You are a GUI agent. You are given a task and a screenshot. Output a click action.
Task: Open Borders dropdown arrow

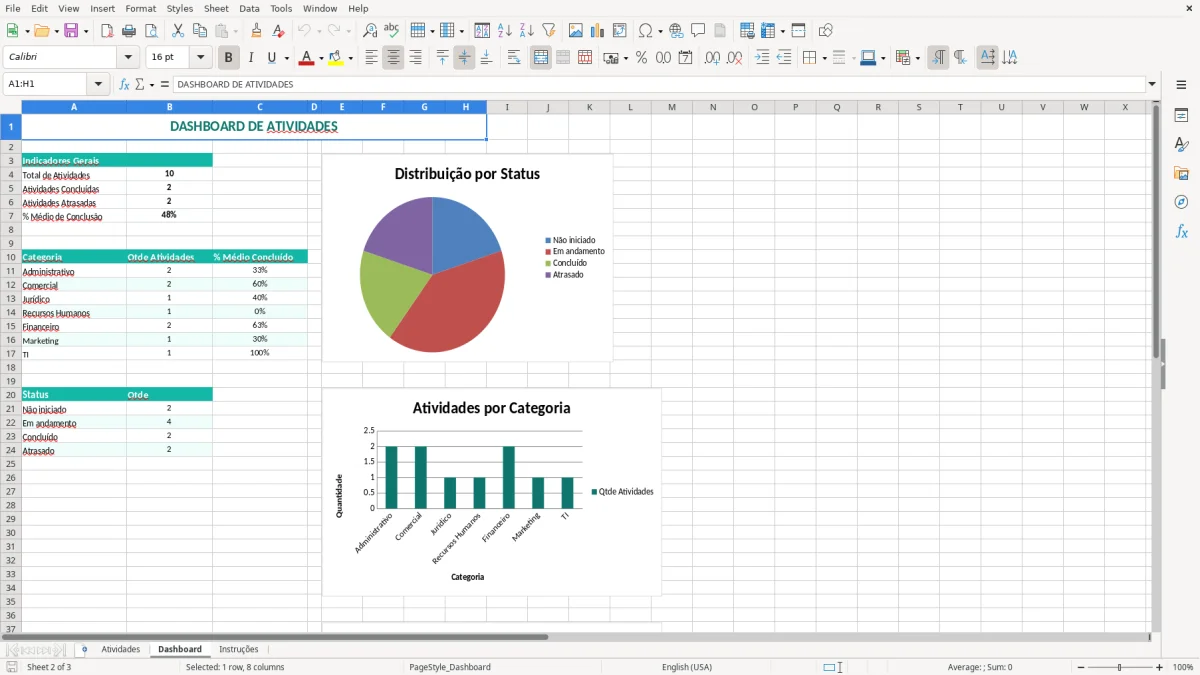[x=824, y=58]
